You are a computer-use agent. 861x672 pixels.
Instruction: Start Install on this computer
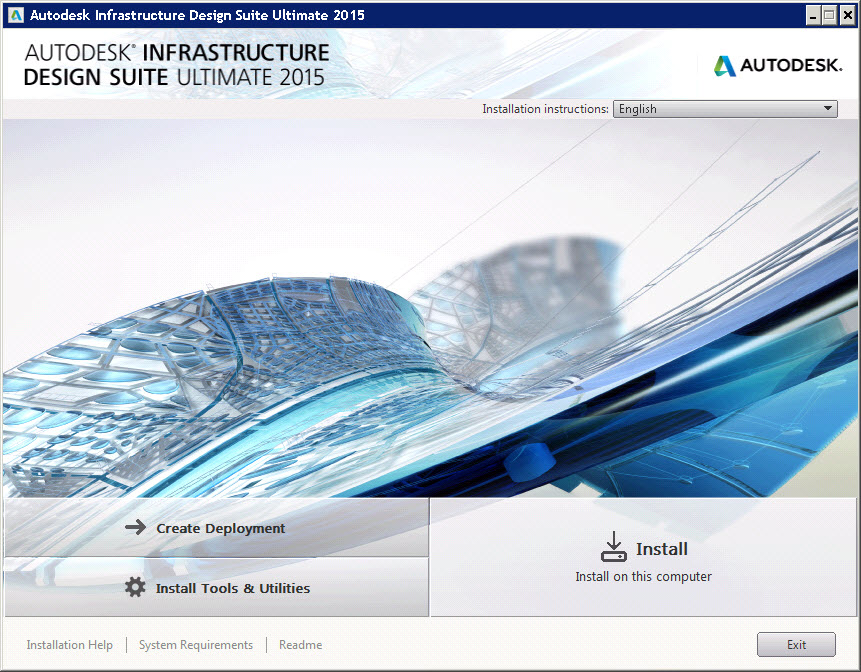tap(644, 557)
